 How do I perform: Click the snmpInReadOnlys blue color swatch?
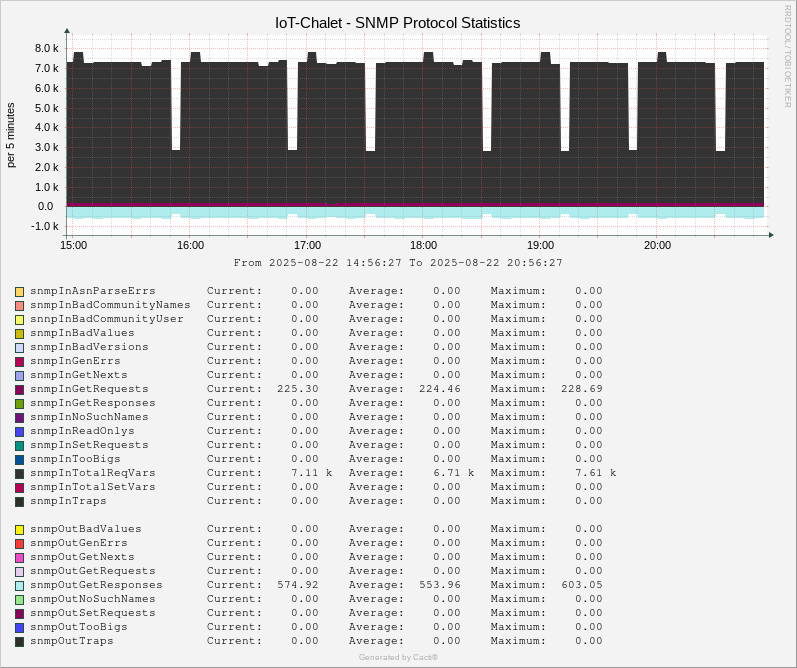point(19,432)
